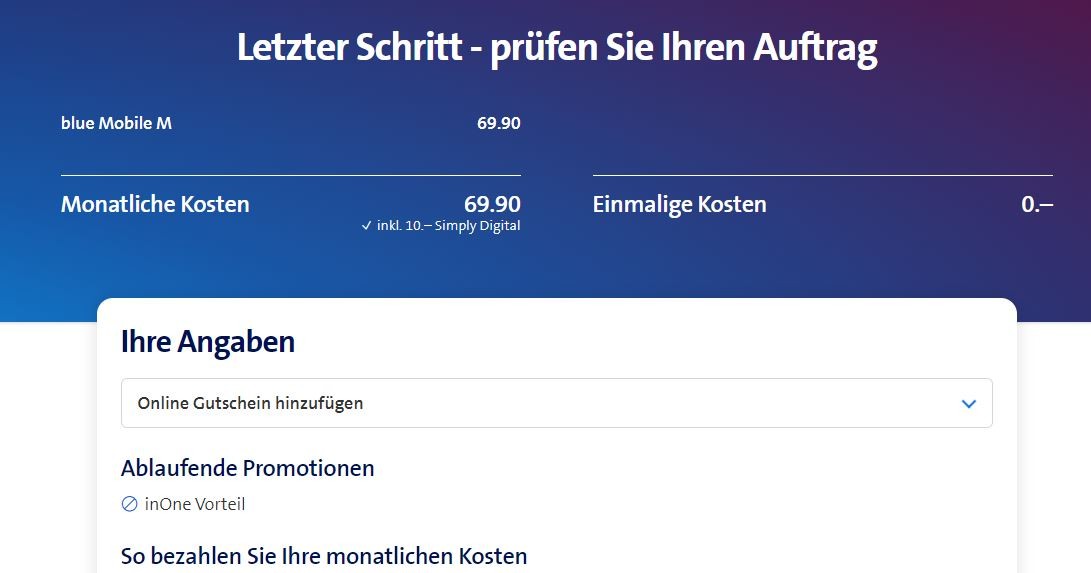This screenshot has height=573, width=1091.
Task: Click the divider line above Monatliche Kosten
Action: tap(290, 176)
